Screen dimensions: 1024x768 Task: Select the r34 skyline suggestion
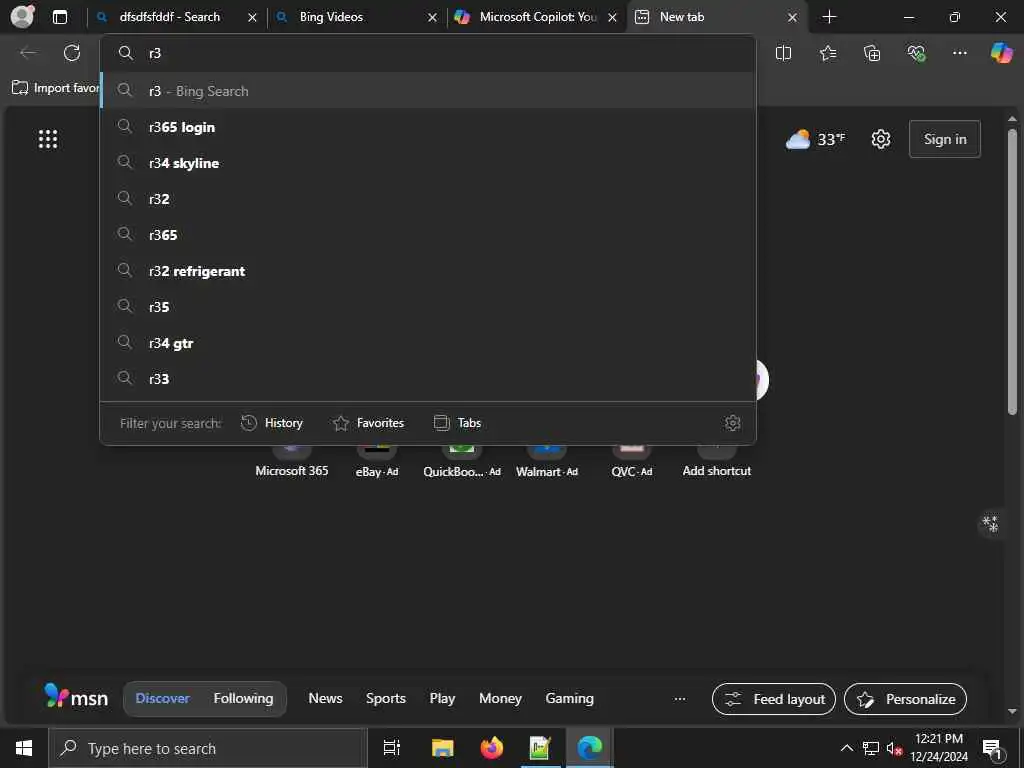pos(428,163)
